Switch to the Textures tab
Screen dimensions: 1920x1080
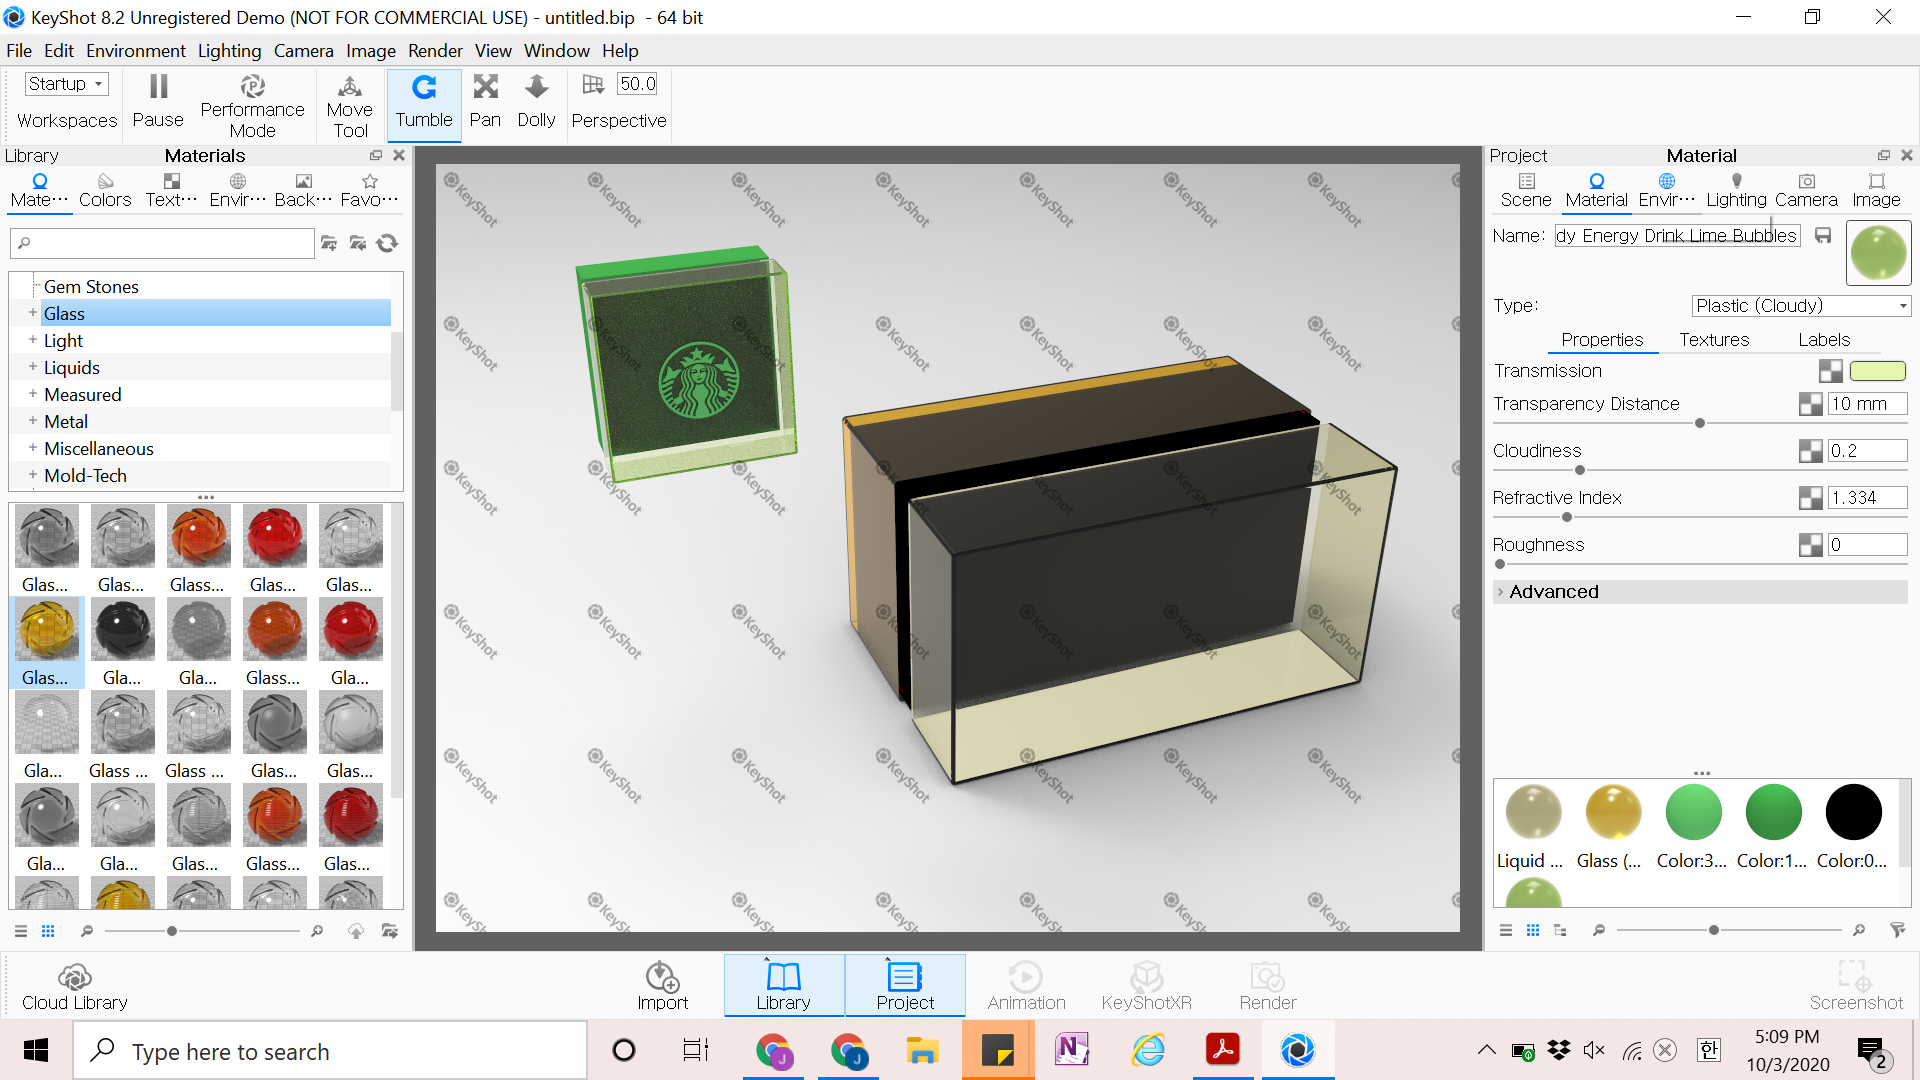[1714, 340]
